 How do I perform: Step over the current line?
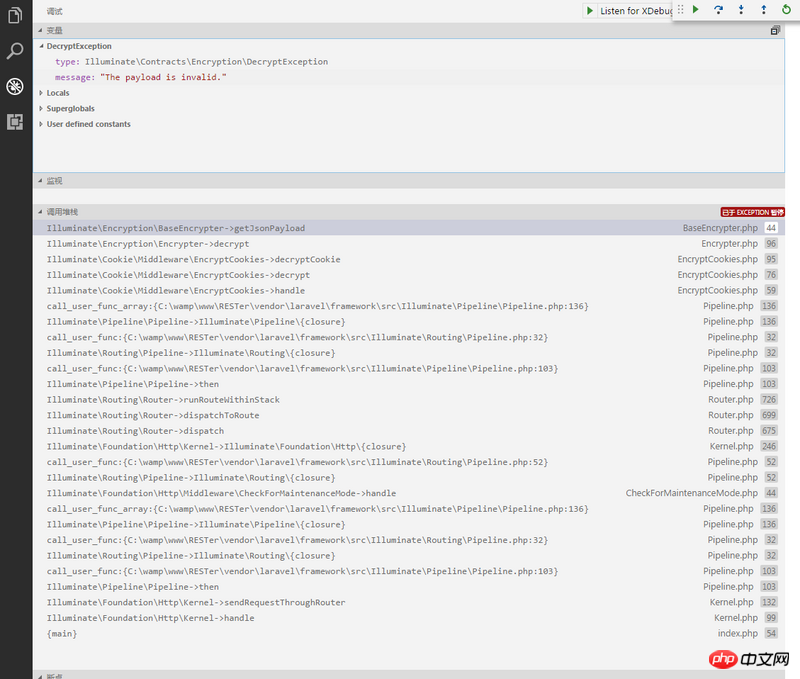(x=718, y=10)
